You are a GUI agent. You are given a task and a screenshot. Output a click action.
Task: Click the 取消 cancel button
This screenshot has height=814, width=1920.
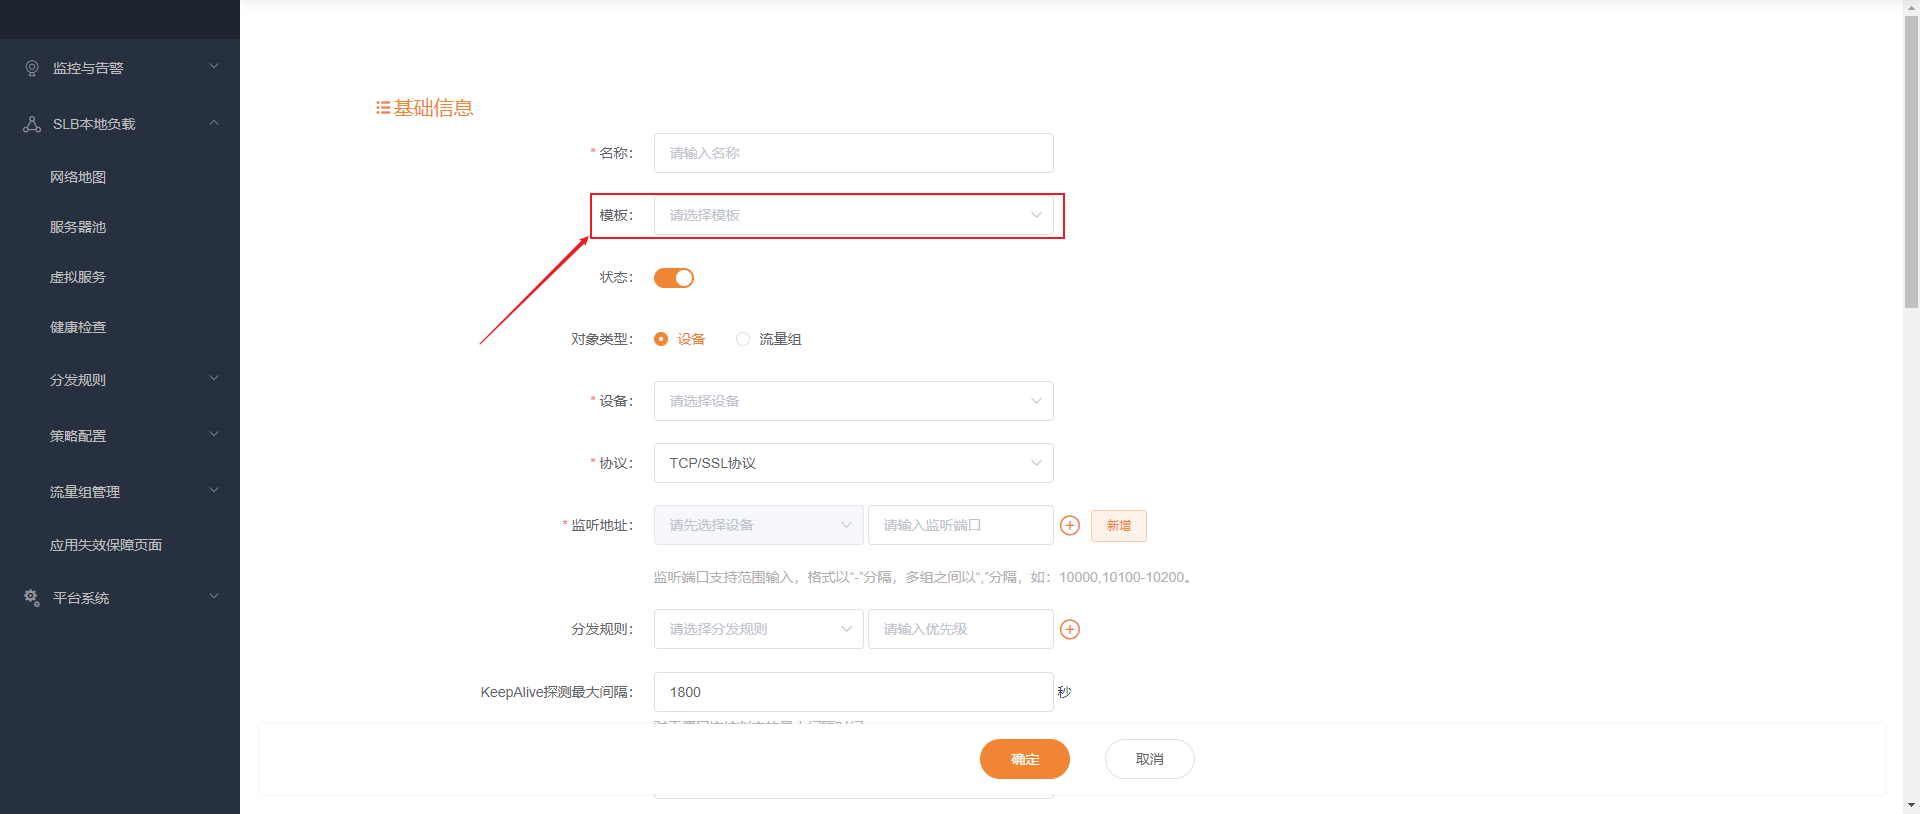tap(1149, 759)
